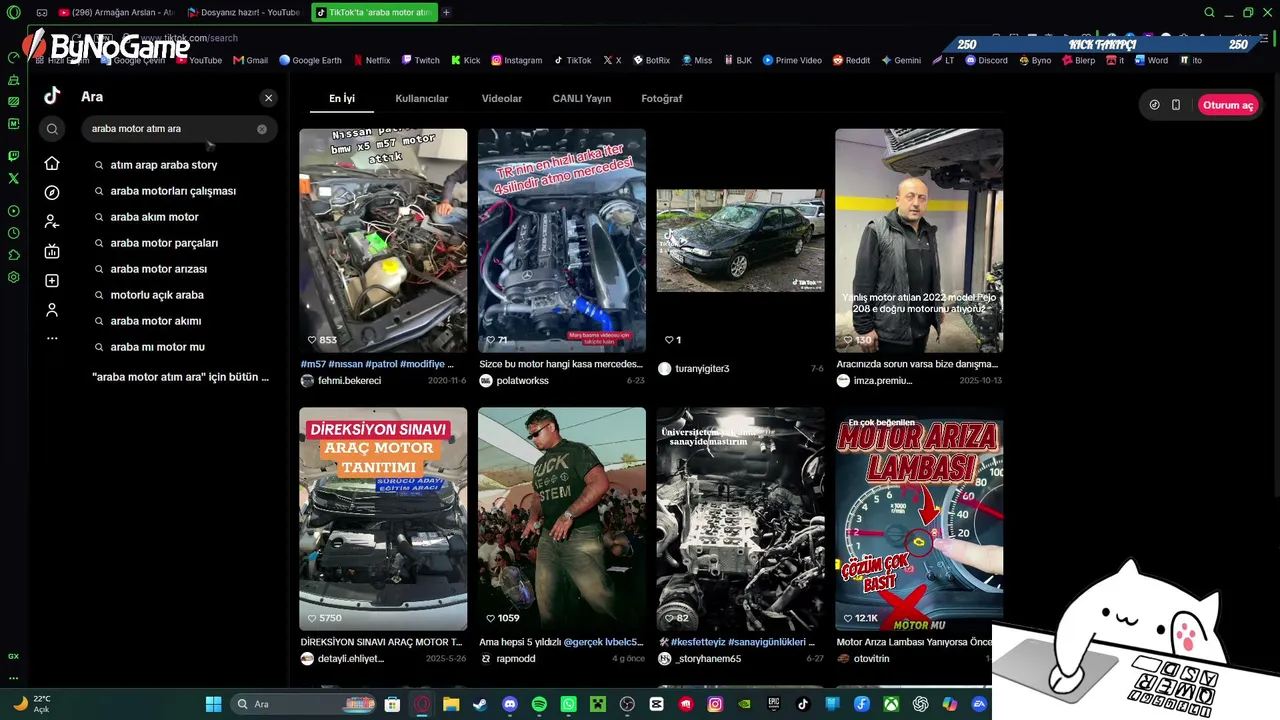Open the Windows Start menu

point(213,704)
